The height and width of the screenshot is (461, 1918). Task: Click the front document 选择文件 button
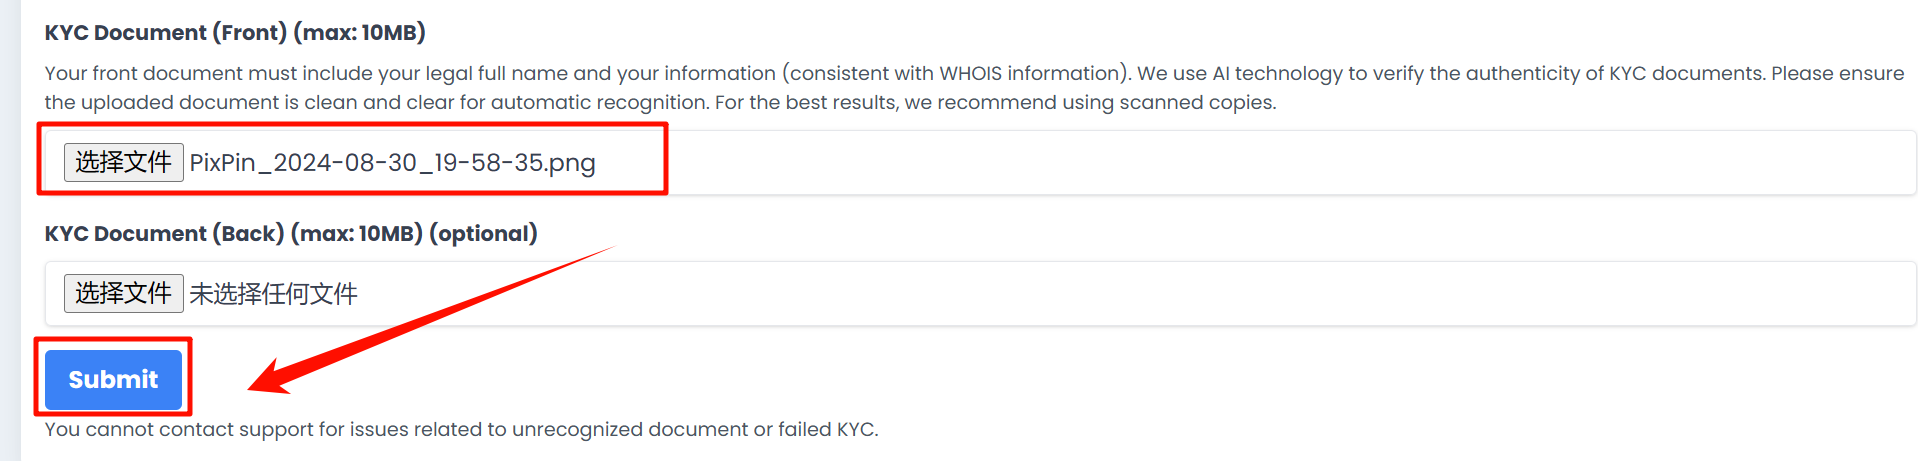[x=123, y=162]
